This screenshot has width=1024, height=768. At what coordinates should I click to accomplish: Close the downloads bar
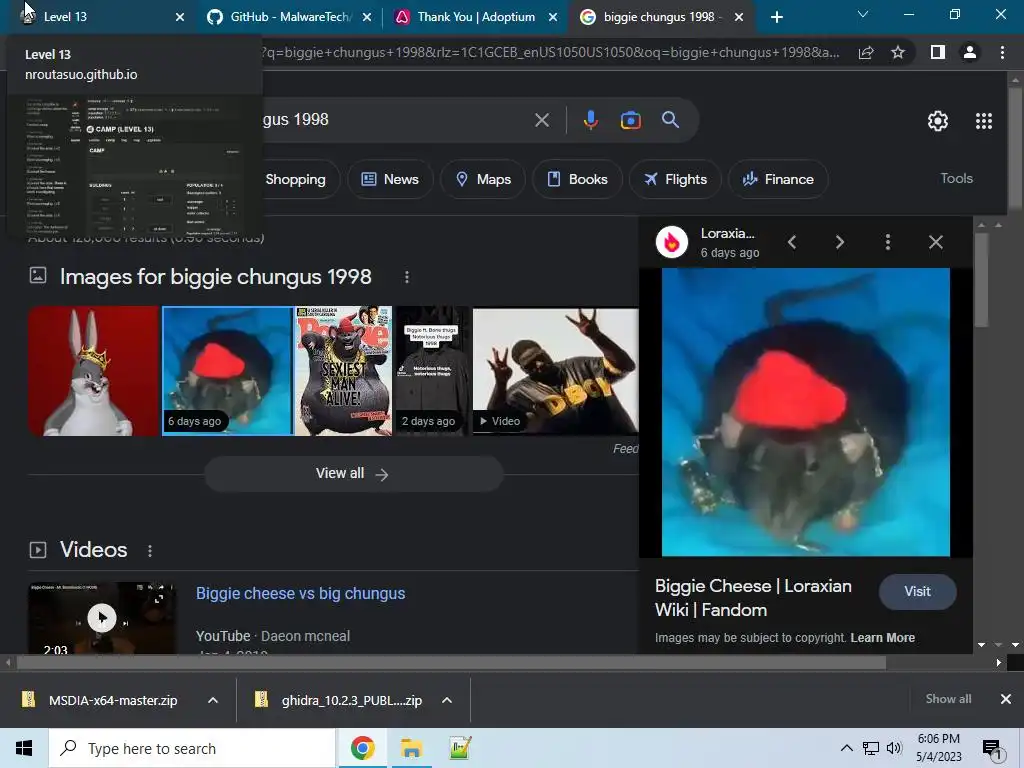coord(1006,699)
